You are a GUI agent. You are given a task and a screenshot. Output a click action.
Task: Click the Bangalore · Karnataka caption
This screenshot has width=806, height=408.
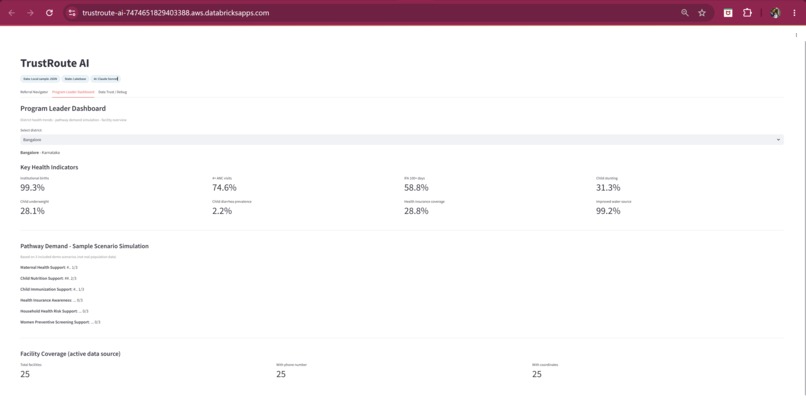click(40, 153)
